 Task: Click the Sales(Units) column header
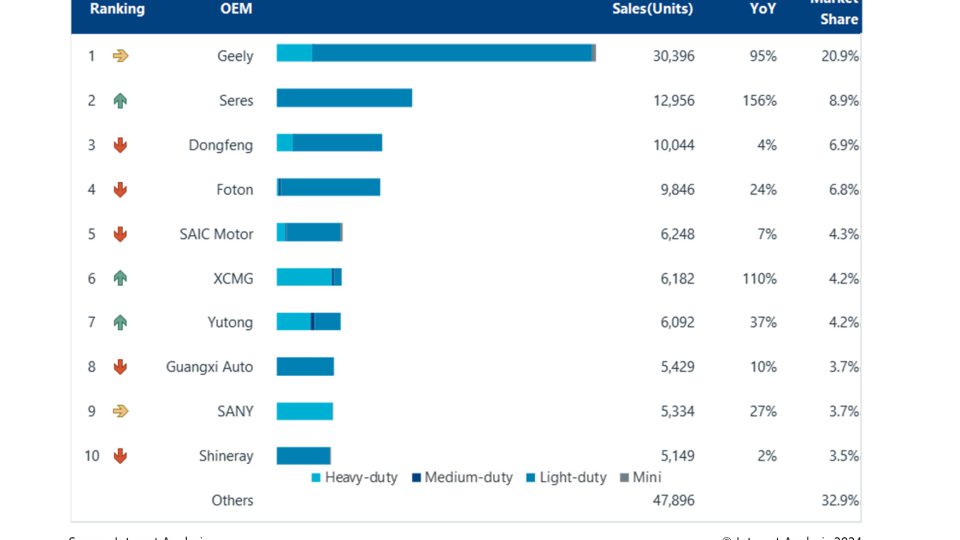(x=653, y=9)
